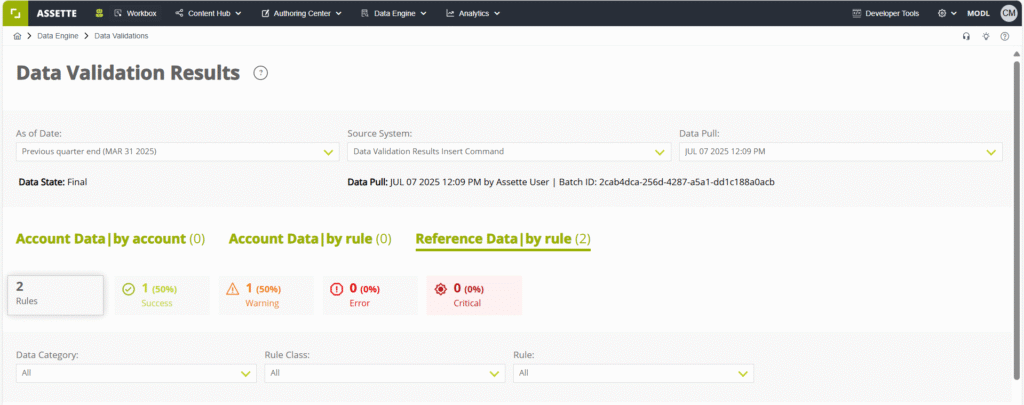This screenshot has width=1024, height=405.
Task: Go to home via breadcrumb icon
Action: (17, 36)
